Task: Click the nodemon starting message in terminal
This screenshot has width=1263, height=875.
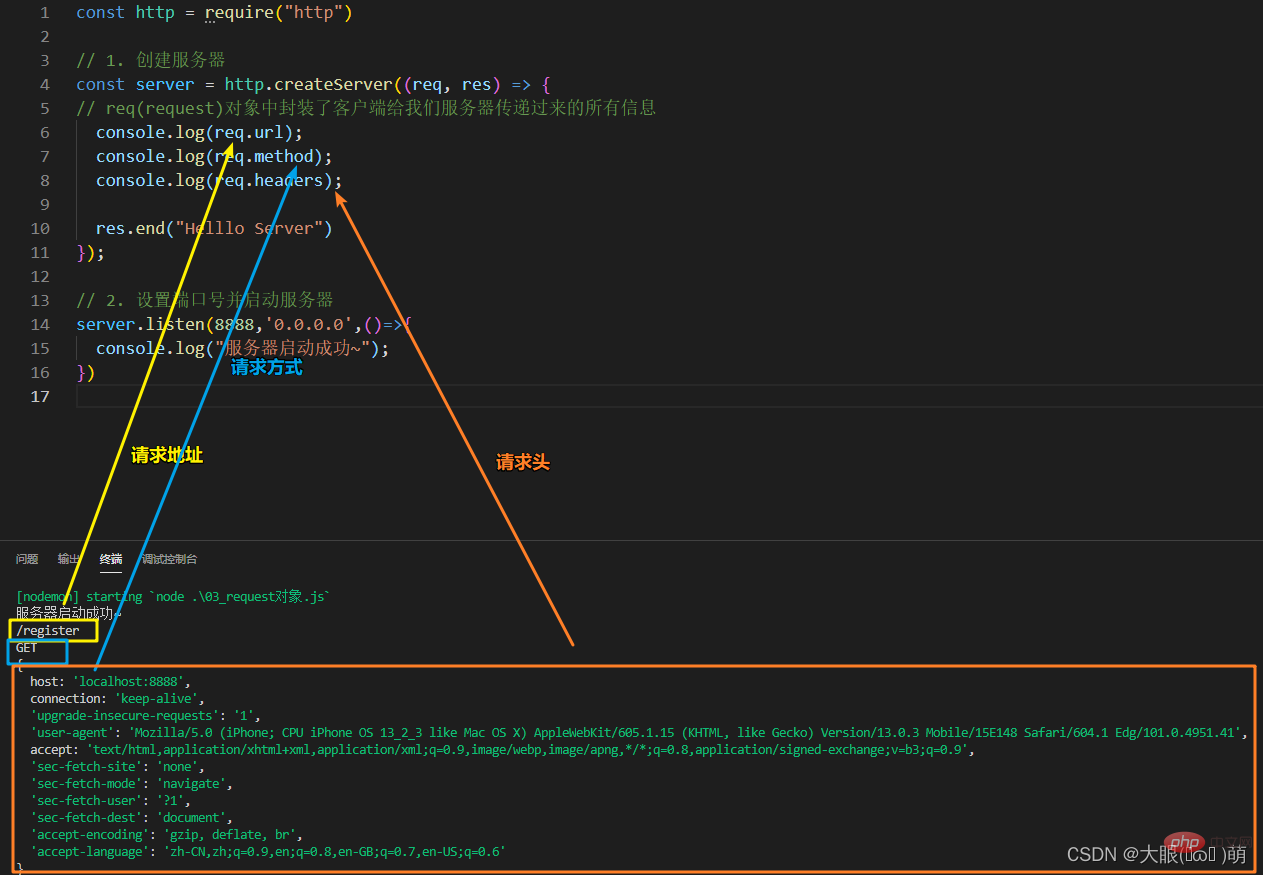Action: tap(172, 597)
